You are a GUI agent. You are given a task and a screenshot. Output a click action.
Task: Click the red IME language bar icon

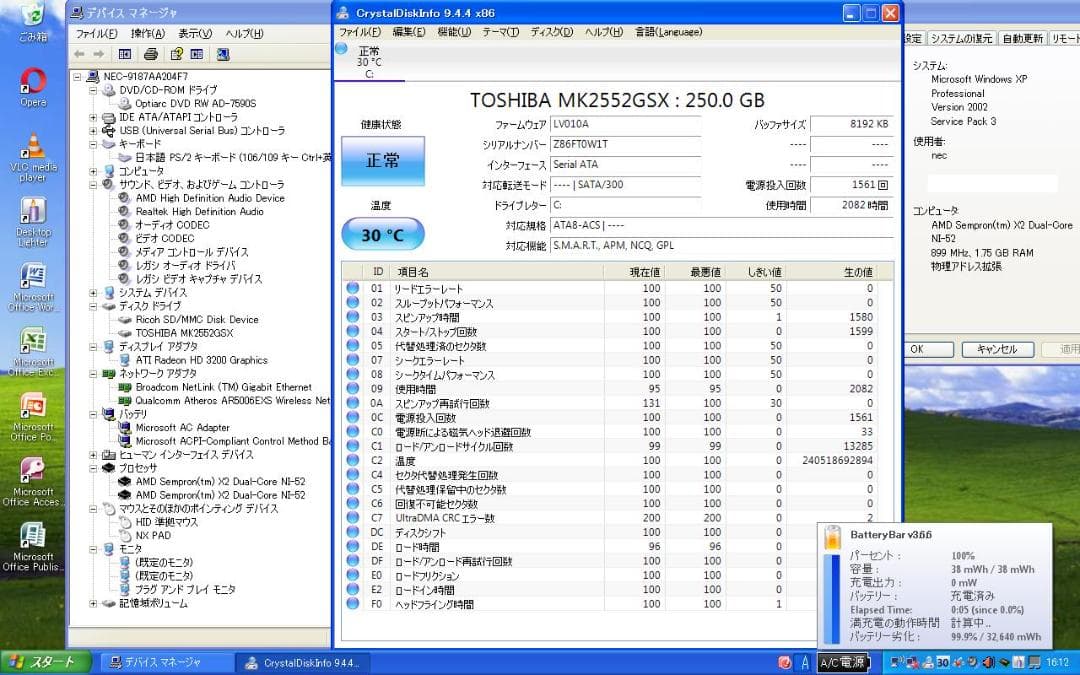tap(785, 663)
